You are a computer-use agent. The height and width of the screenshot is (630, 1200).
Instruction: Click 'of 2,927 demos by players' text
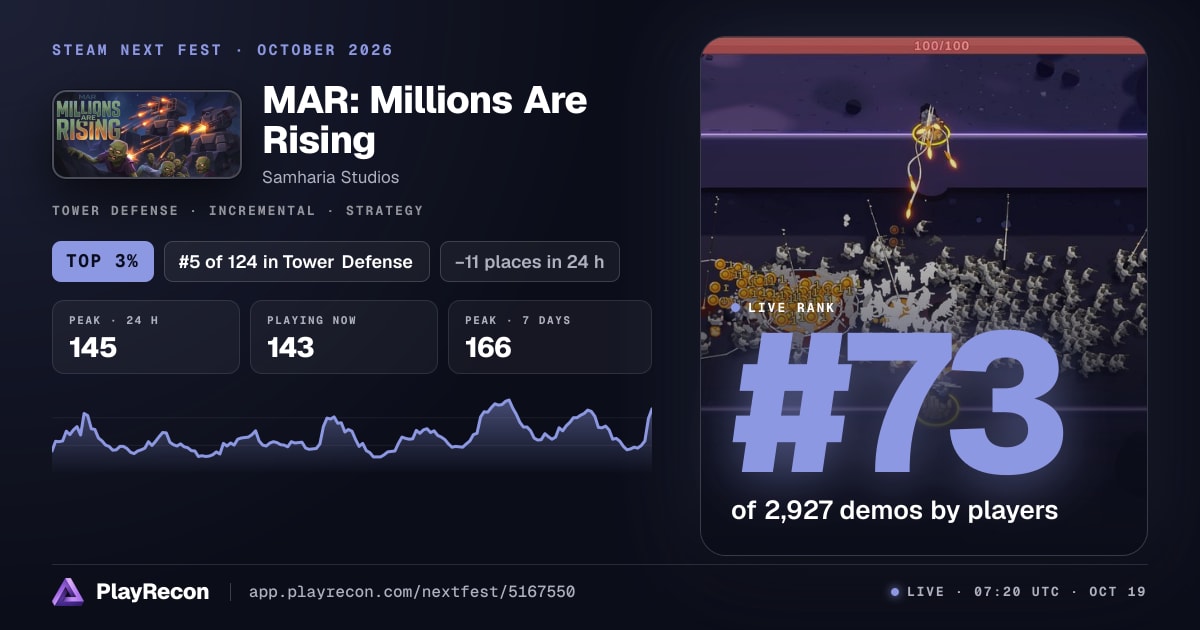click(895, 510)
